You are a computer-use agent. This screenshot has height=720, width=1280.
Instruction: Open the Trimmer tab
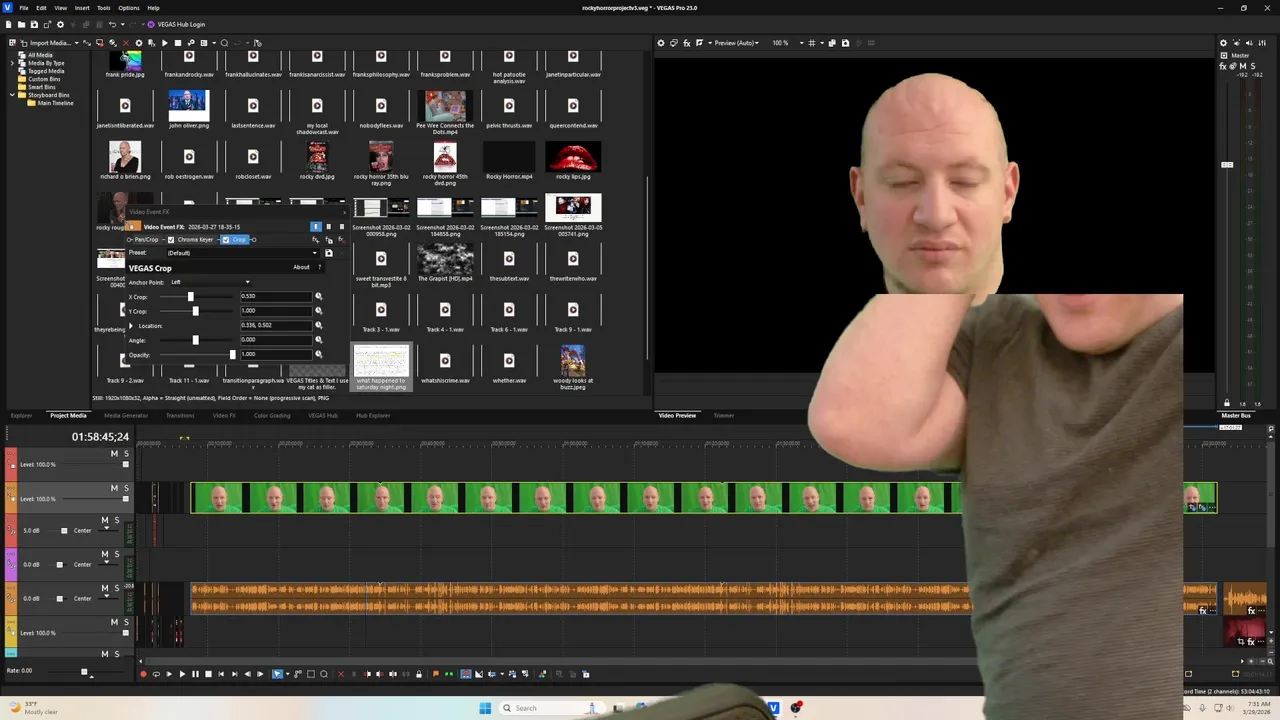724,415
